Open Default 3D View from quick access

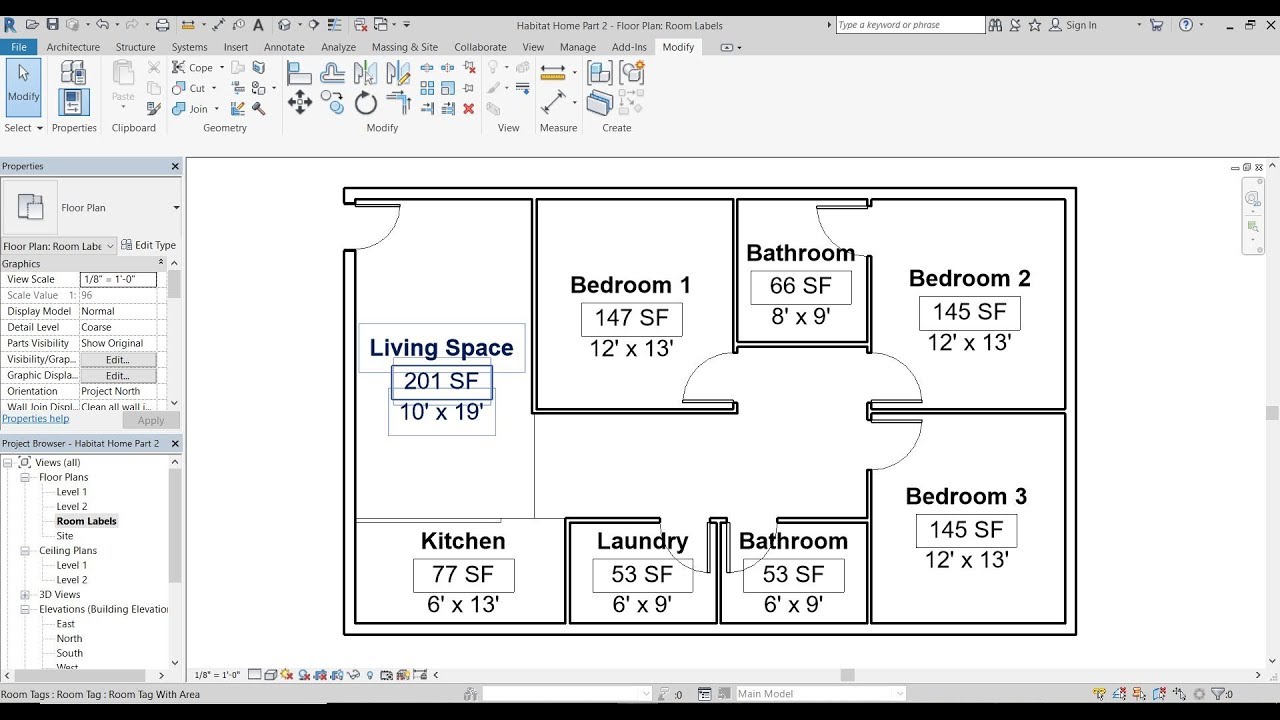tap(285, 25)
